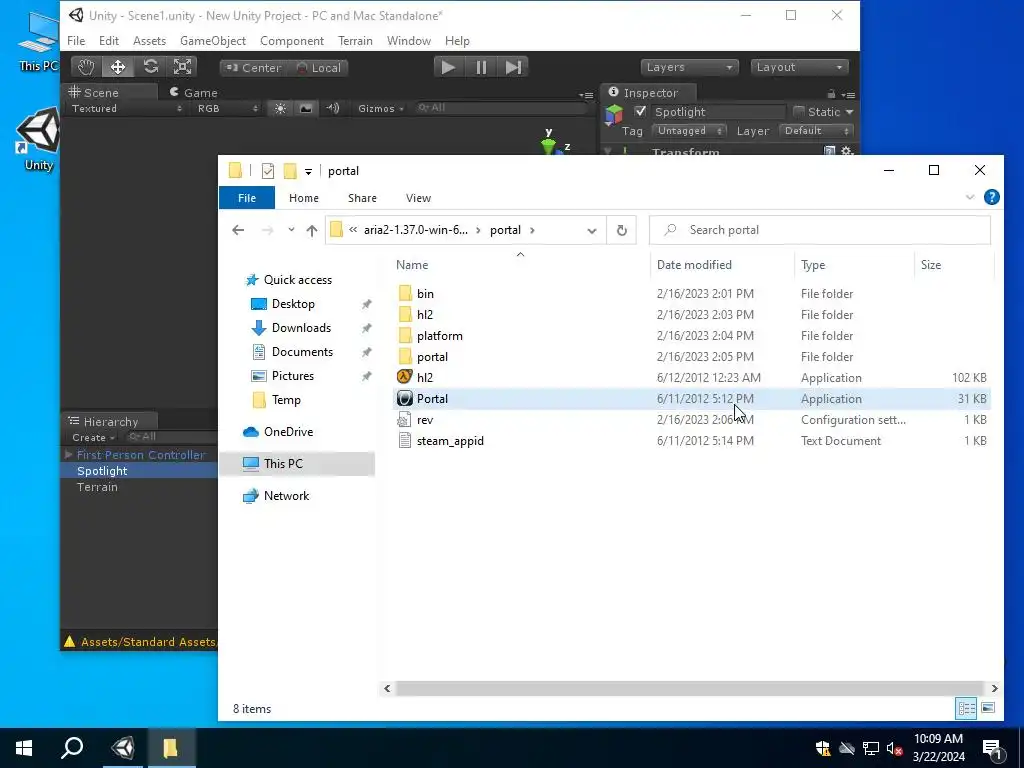Screen dimensions: 1024x768
Task: Open OneDrive in navigation pane
Action: pyautogui.click(x=288, y=432)
